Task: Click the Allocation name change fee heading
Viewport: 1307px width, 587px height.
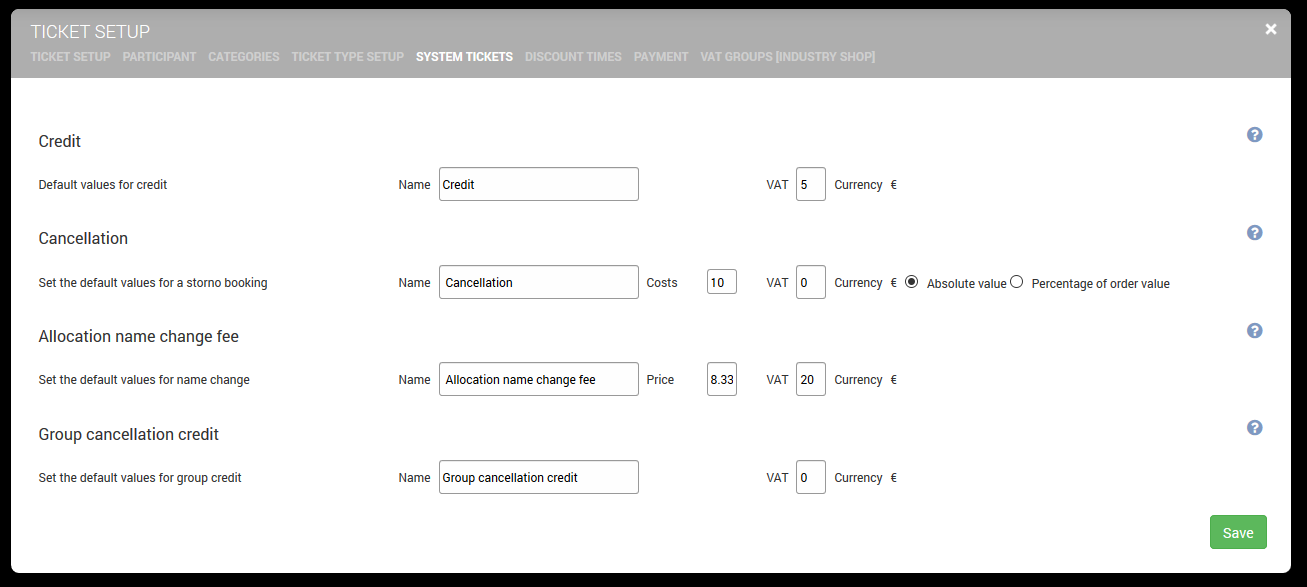Action: click(139, 337)
